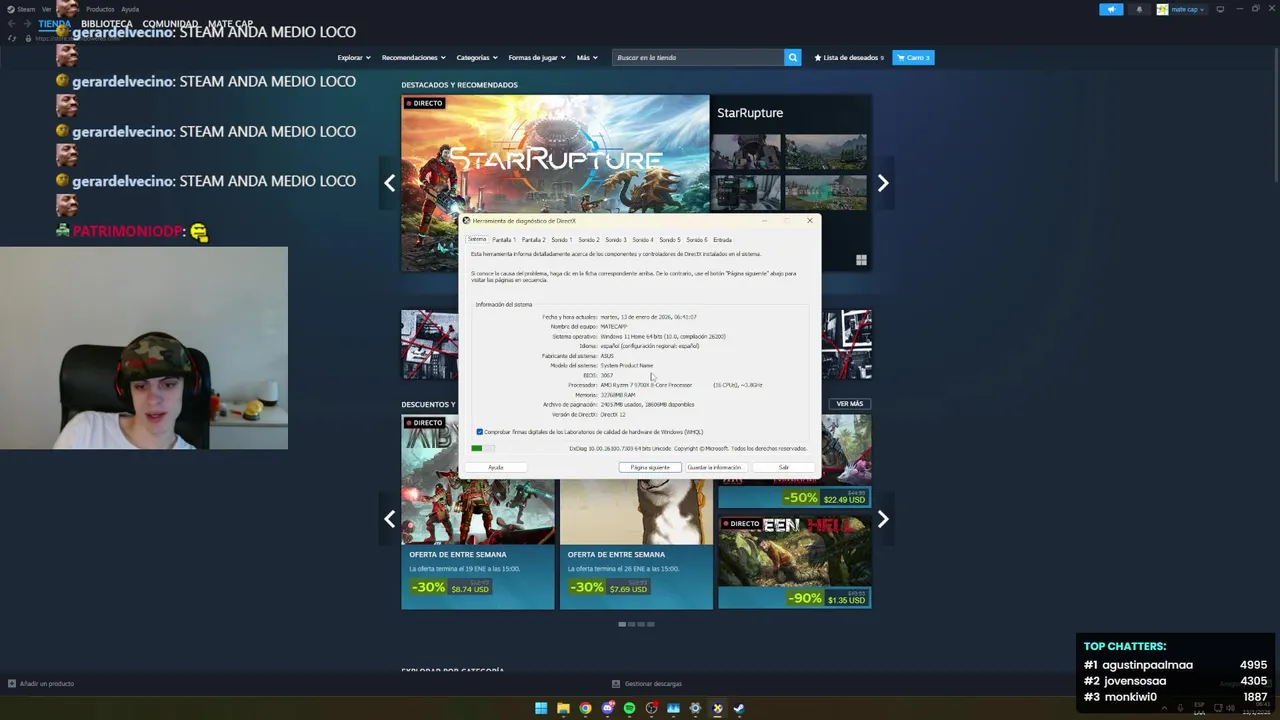This screenshot has height=720, width=1280.
Task: Open the Steam menu
Action: (21, 9)
